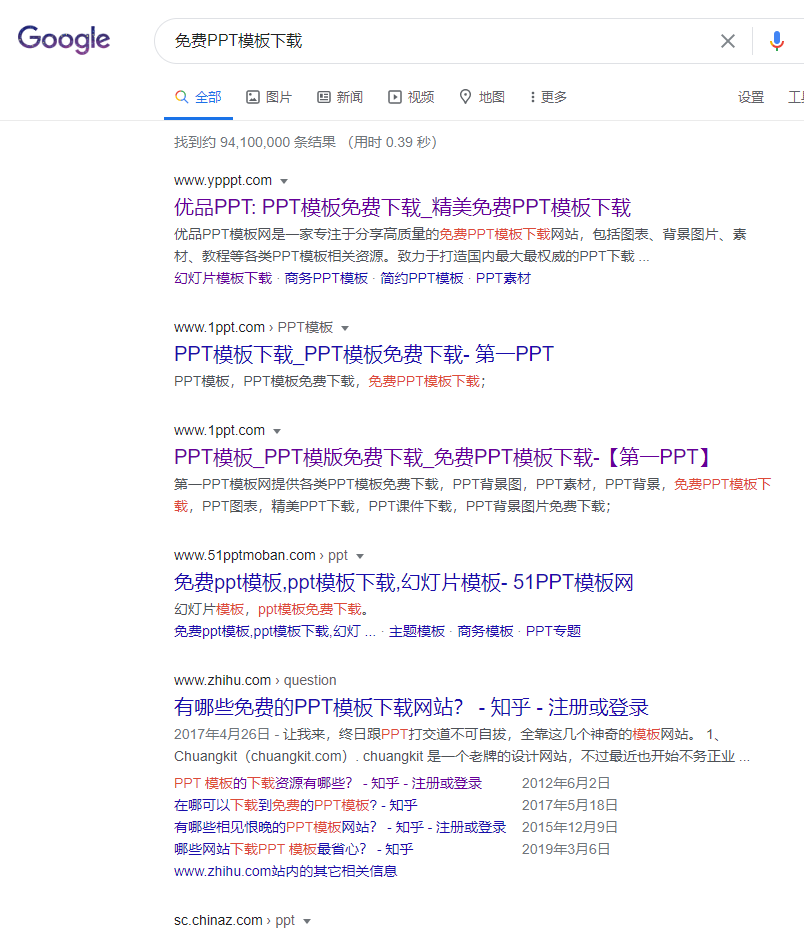804x930 pixels.
Task: Open www.zhihu.com站内的其它相关信息 link
Action: [285, 871]
